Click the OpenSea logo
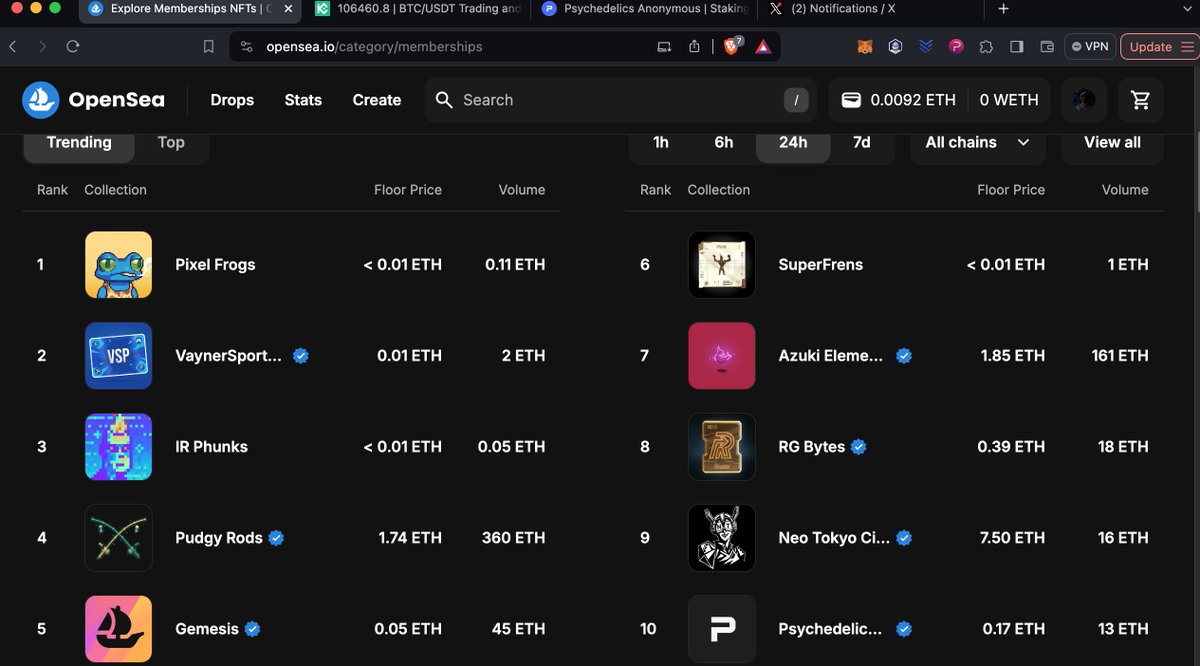The image size is (1200, 666). point(92,100)
